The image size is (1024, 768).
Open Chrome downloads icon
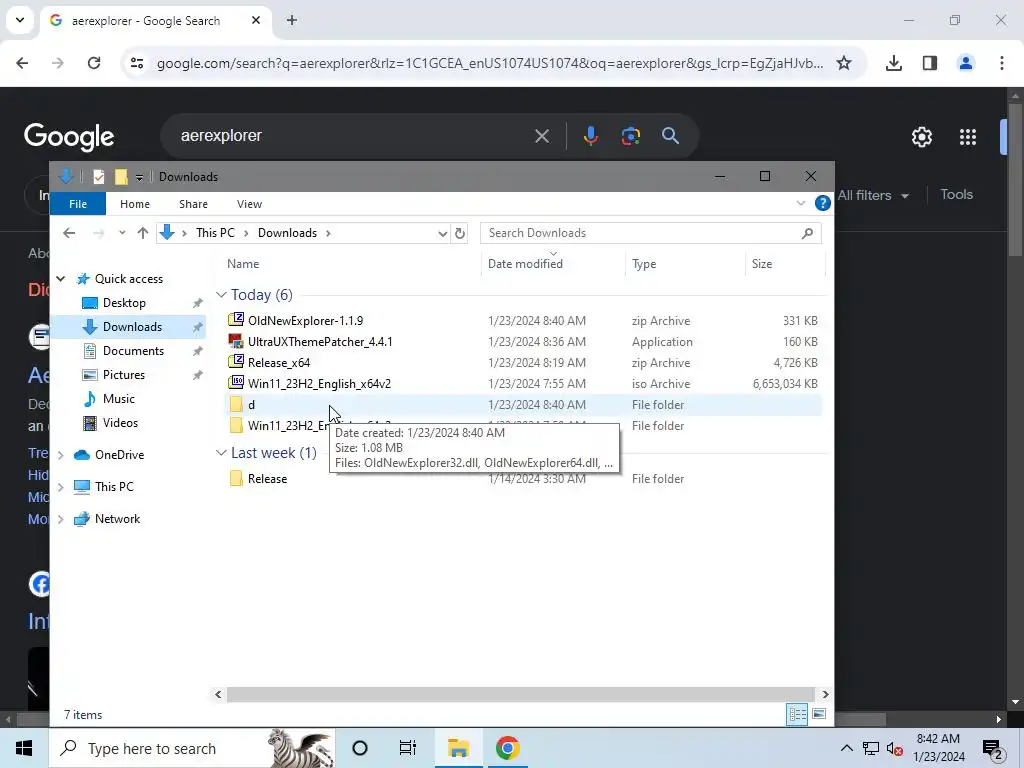[894, 63]
